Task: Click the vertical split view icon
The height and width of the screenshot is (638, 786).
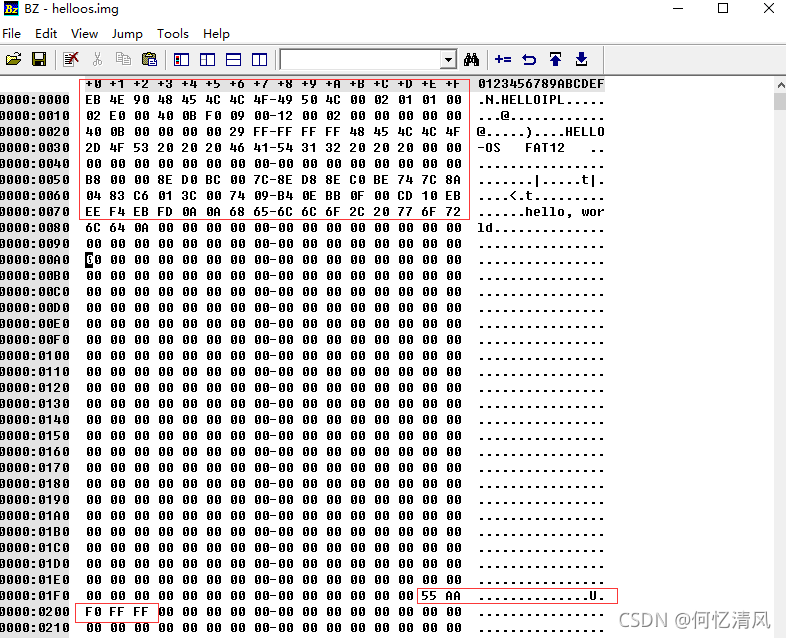Action: tap(260, 60)
